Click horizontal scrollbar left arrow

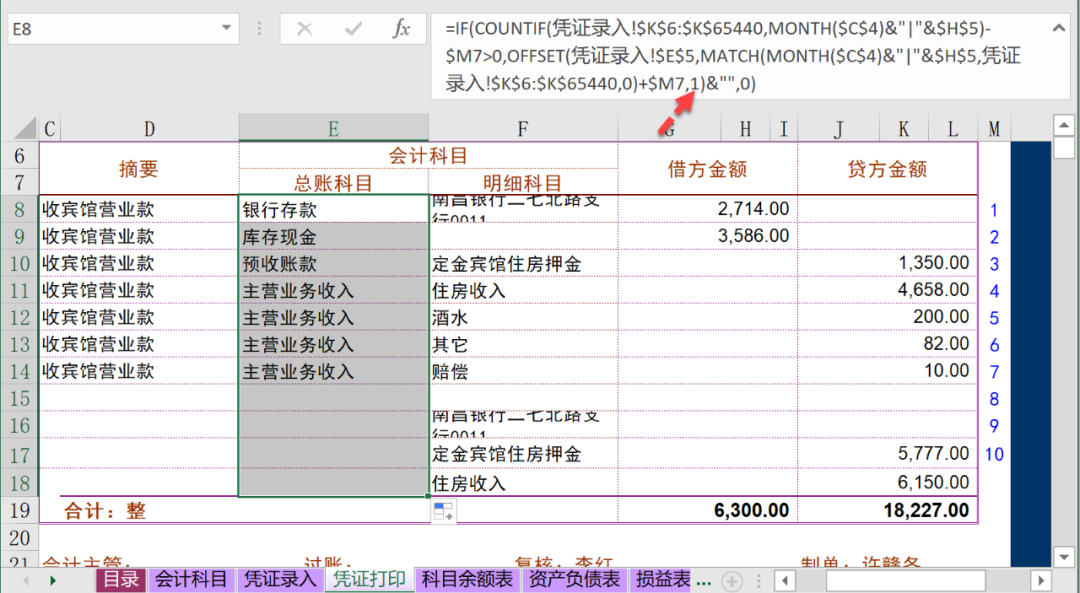click(785, 581)
